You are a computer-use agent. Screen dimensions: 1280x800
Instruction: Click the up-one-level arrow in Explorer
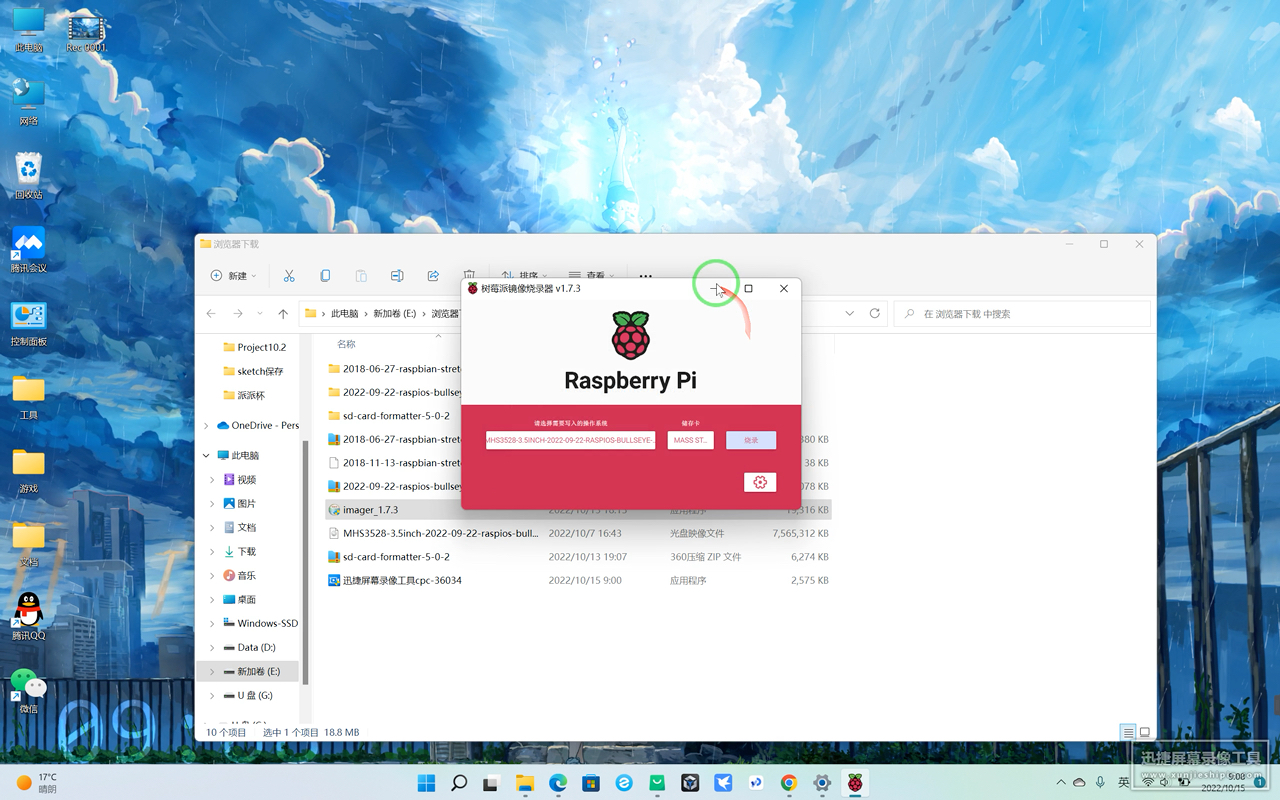coord(283,314)
